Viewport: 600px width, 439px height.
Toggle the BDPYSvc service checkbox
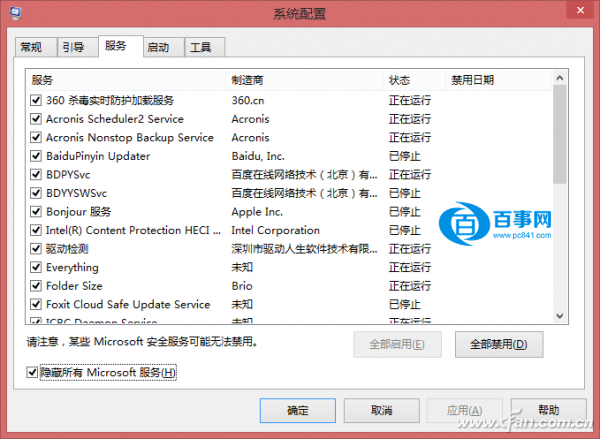pos(36,175)
